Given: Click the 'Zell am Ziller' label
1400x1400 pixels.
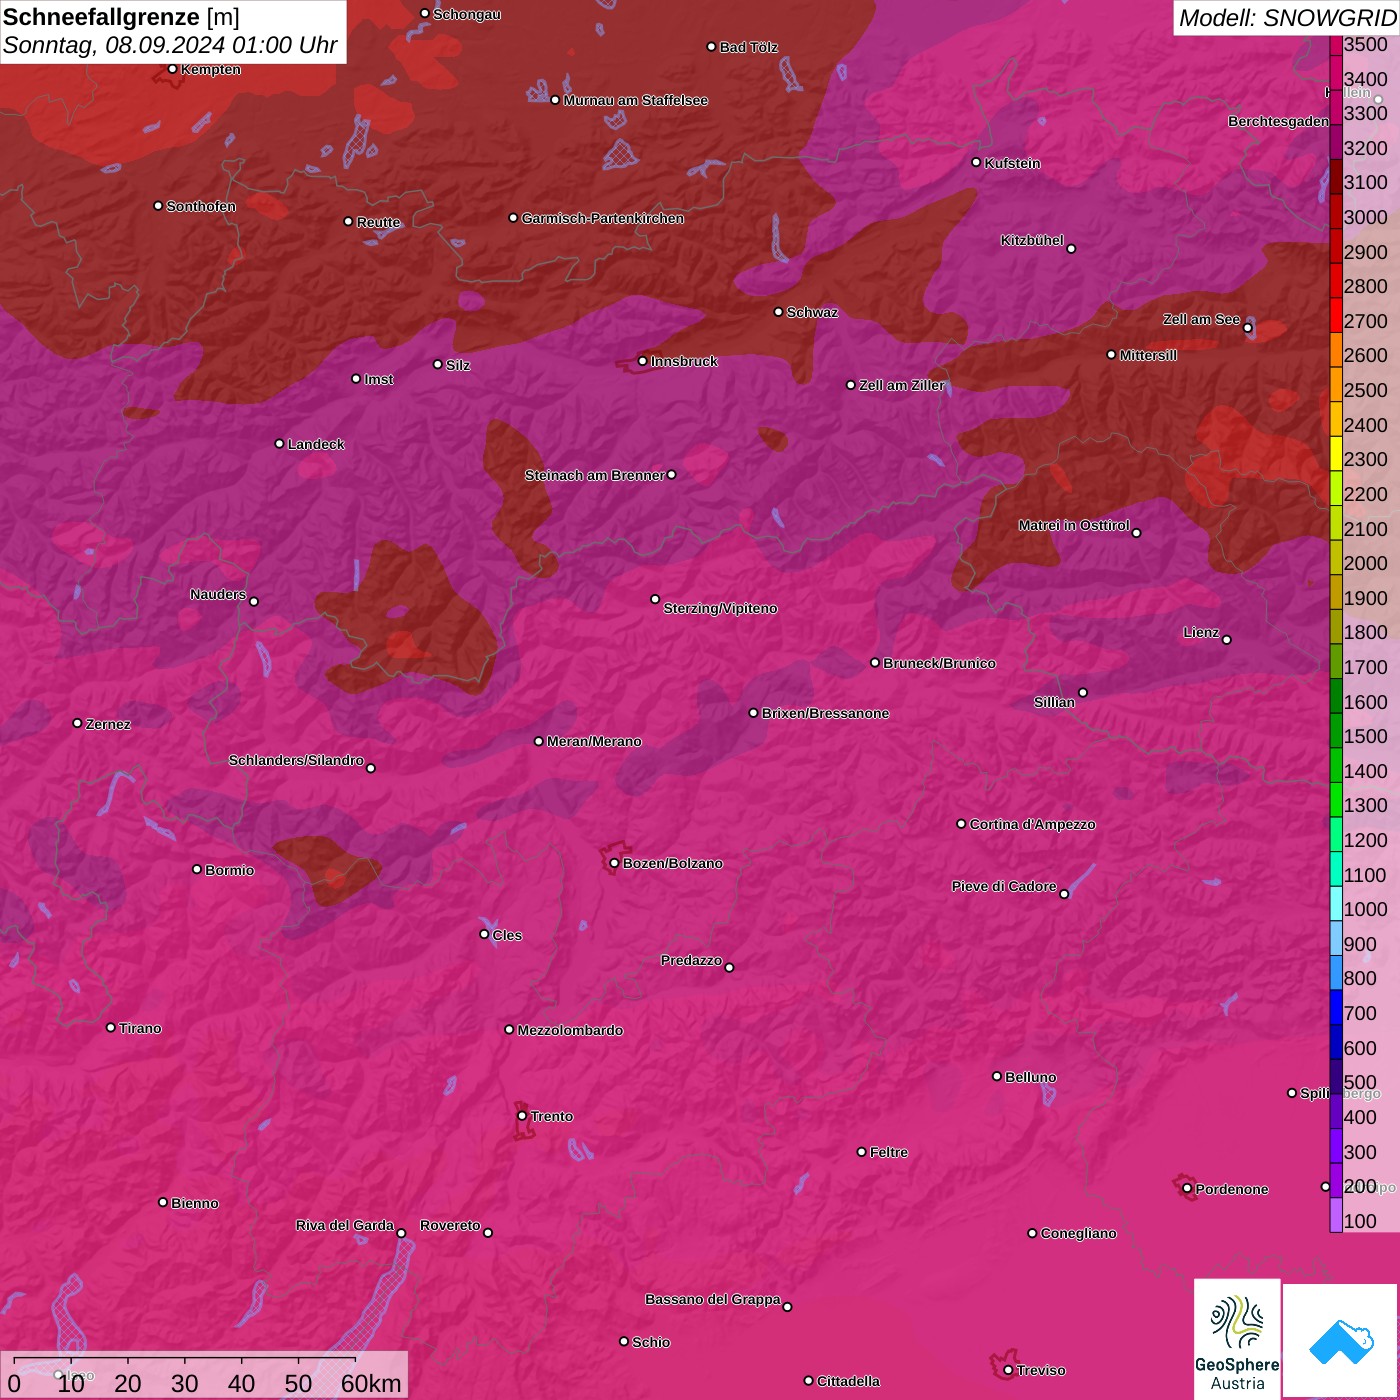Looking at the screenshot, I should (x=902, y=385).
